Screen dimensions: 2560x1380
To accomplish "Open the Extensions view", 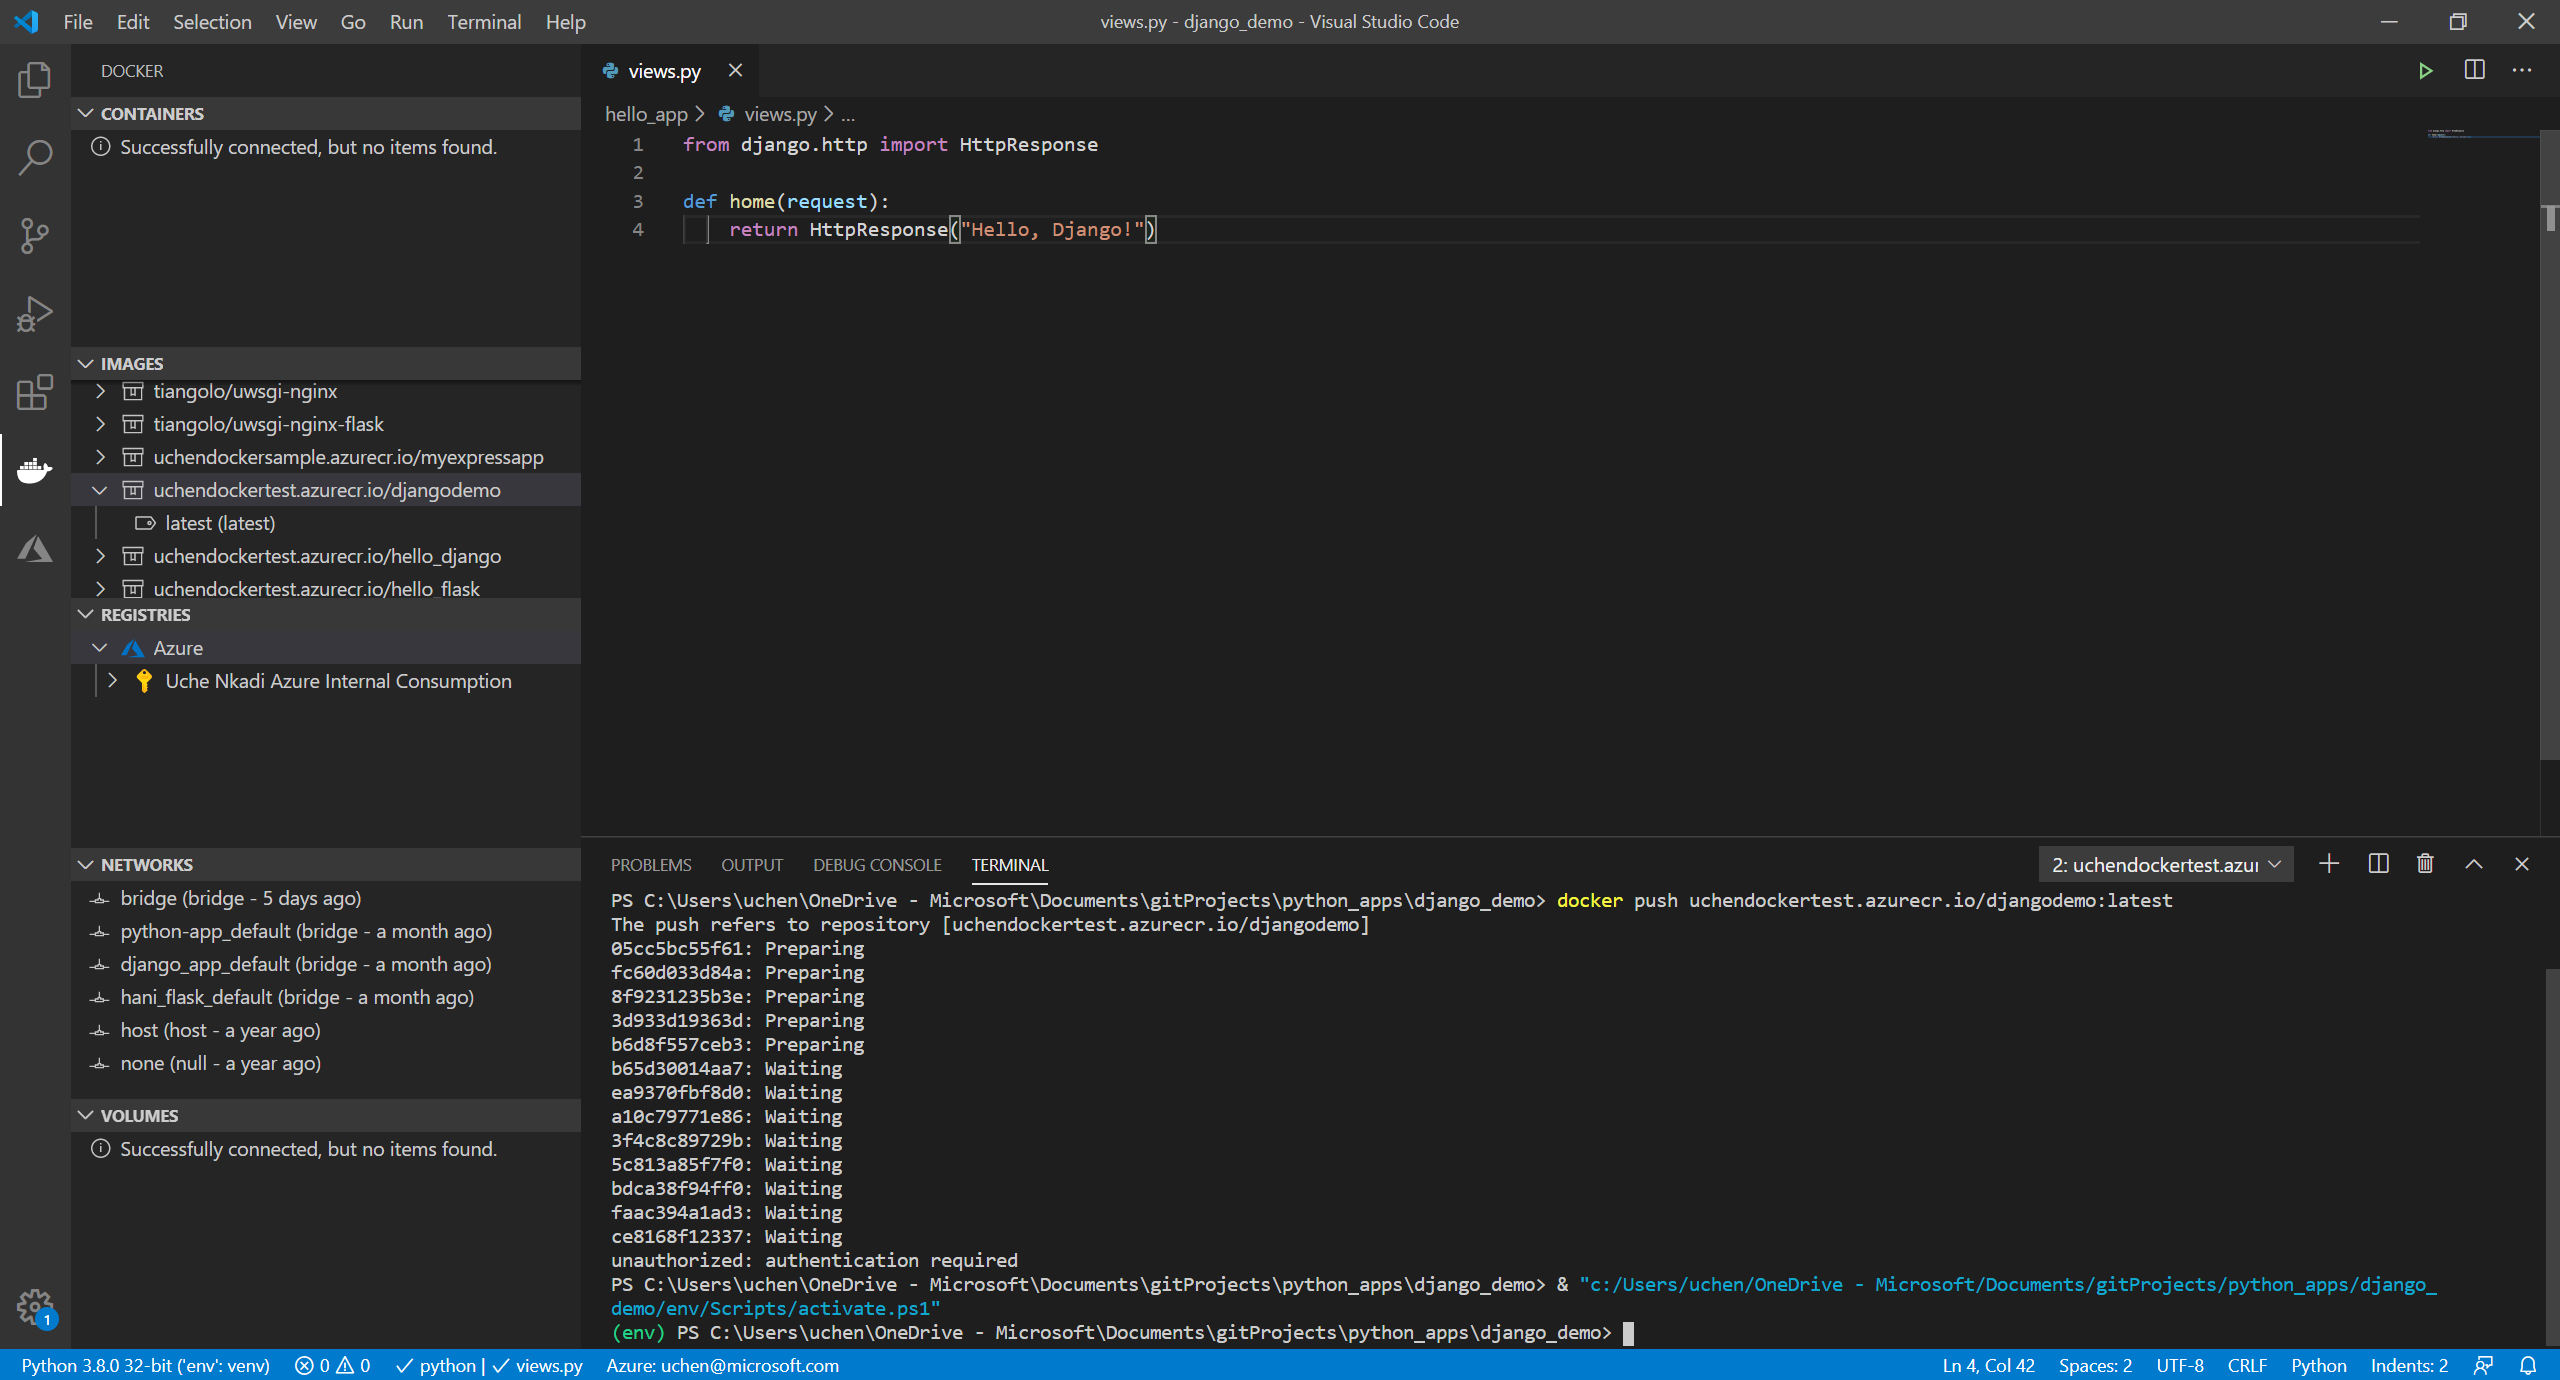I will pos(34,393).
